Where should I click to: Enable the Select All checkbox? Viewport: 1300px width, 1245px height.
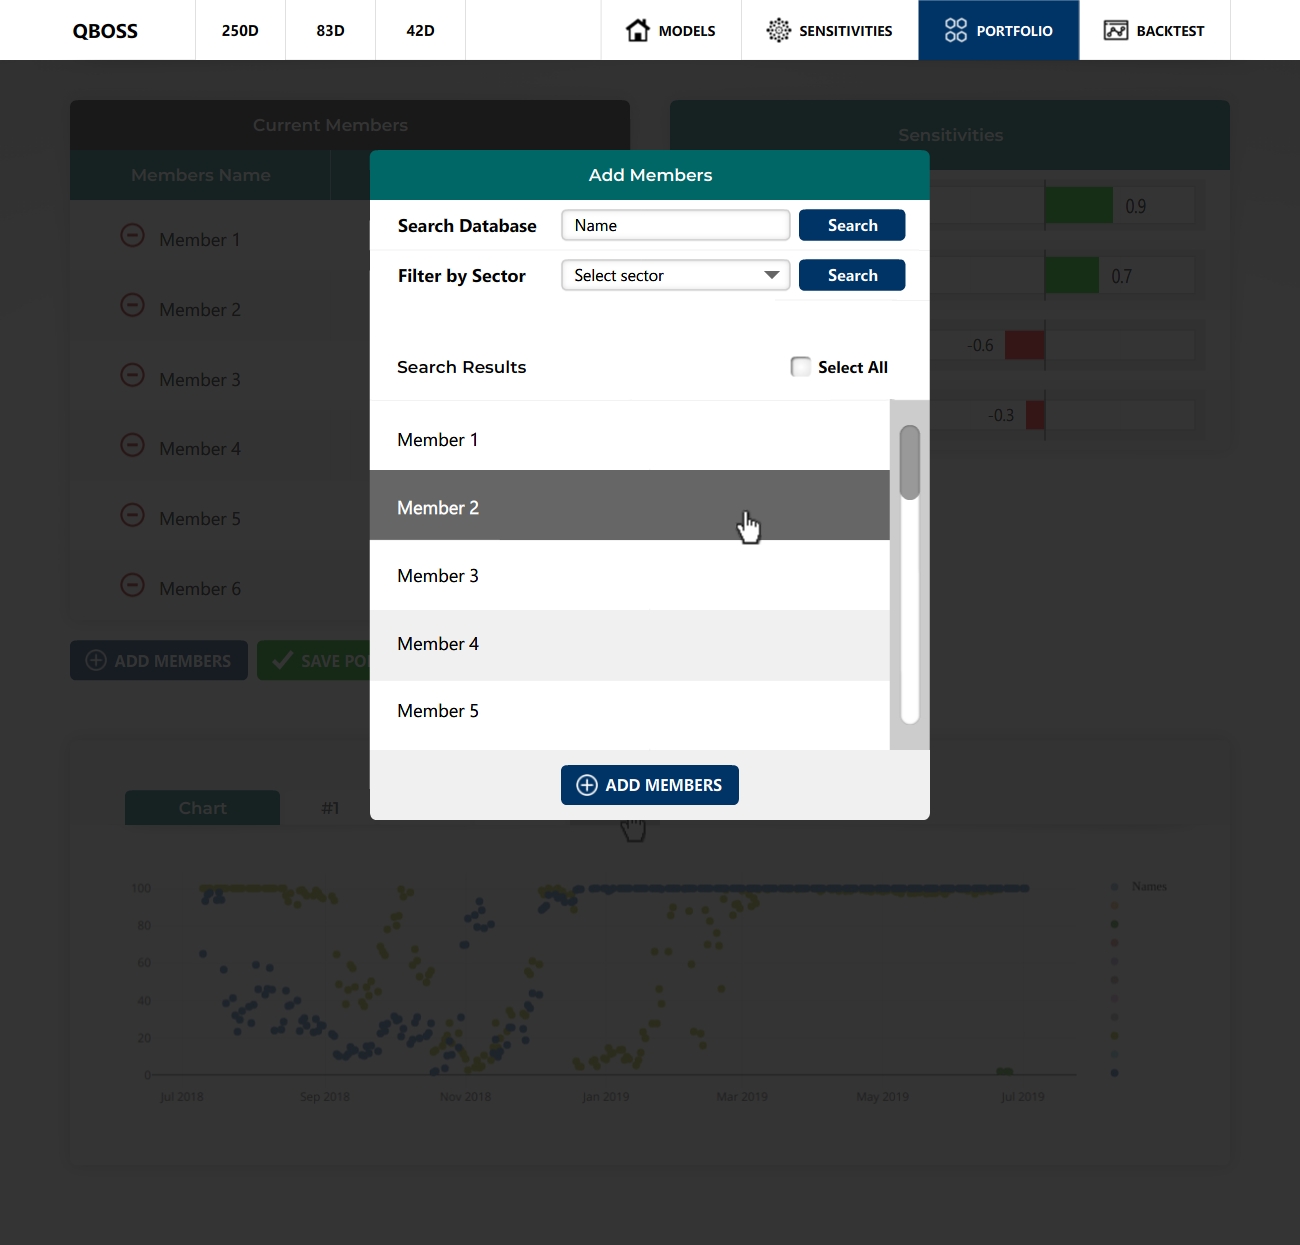[x=801, y=367]
